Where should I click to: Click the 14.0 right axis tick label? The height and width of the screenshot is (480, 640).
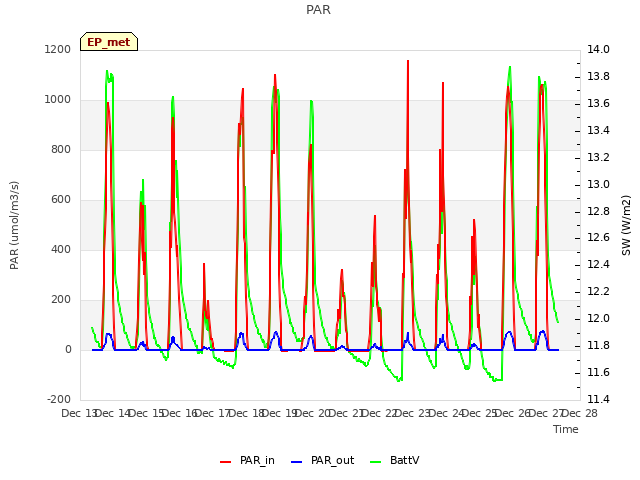598,49
